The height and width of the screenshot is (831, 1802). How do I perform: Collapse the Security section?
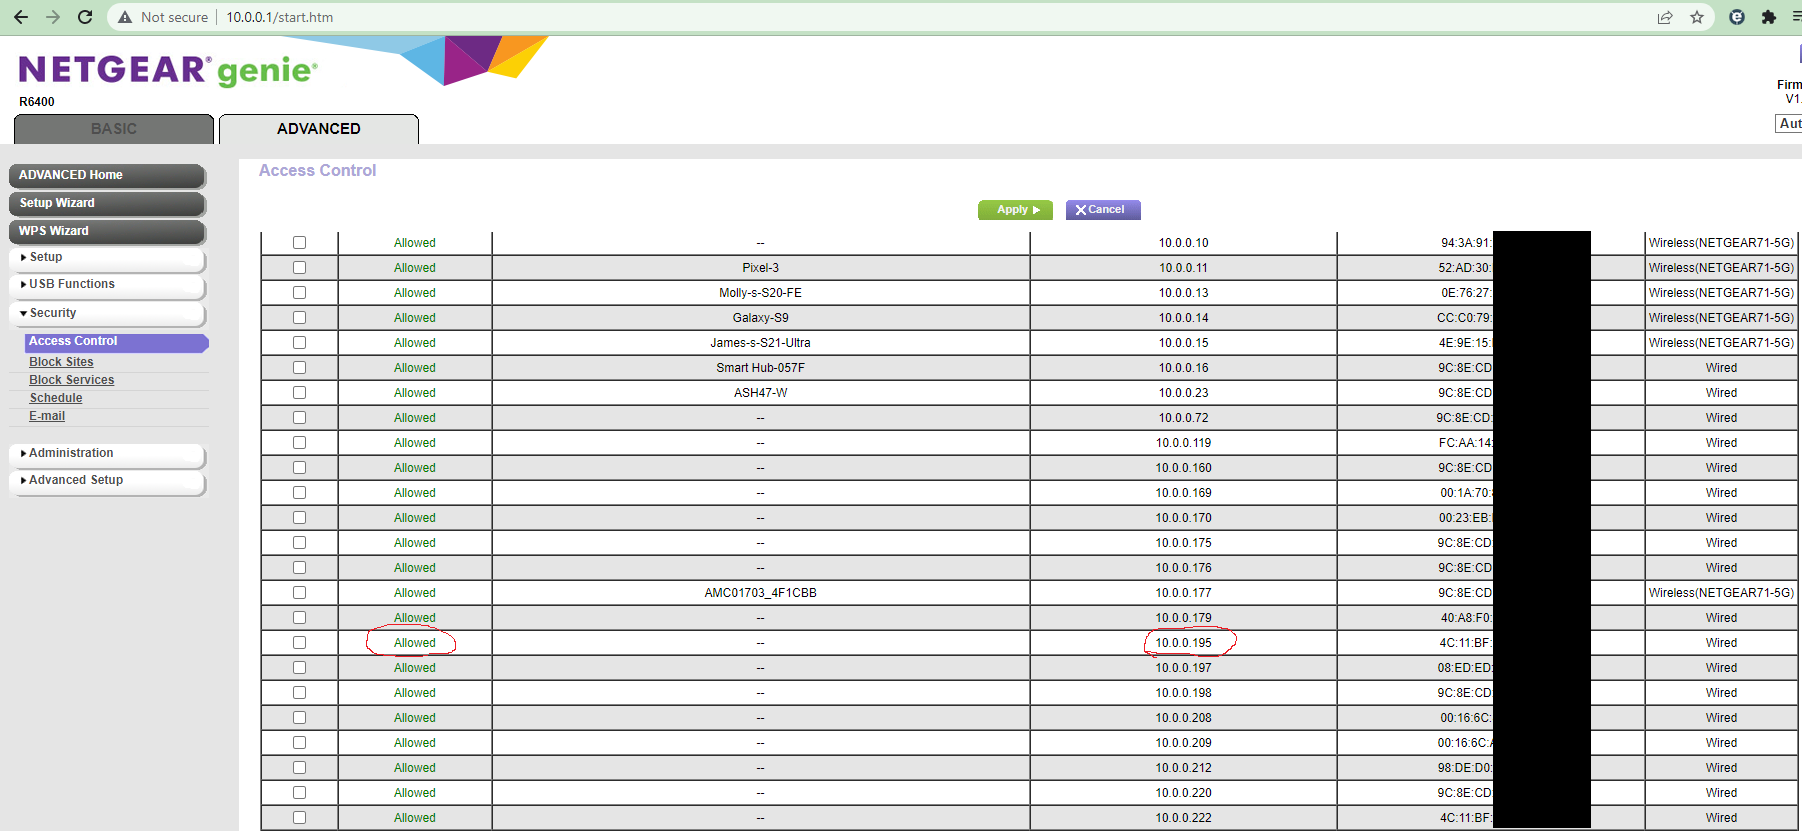[107, 314]
